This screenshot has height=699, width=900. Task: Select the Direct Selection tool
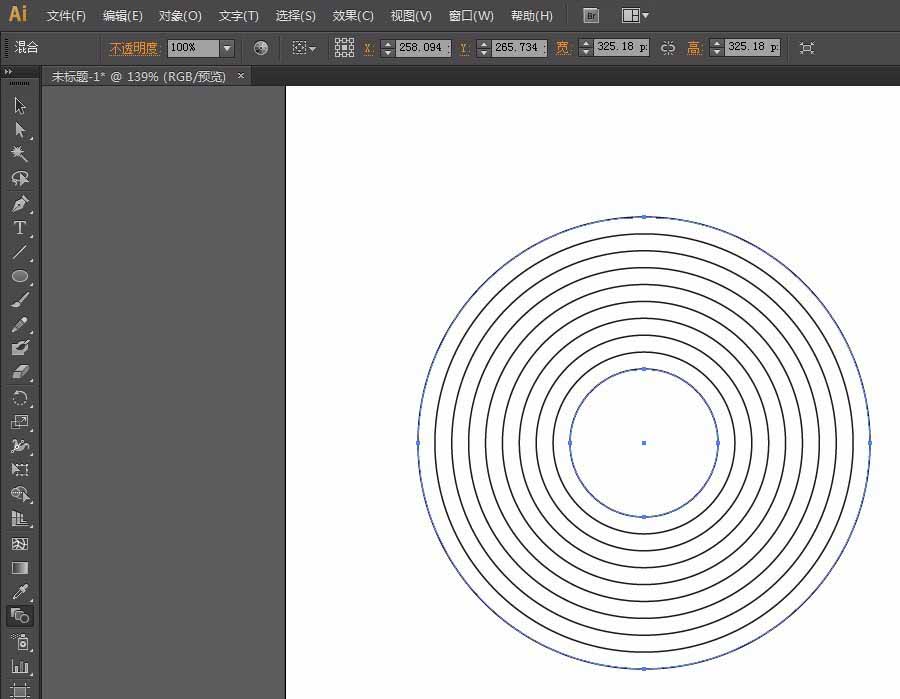tap(20, 130)
